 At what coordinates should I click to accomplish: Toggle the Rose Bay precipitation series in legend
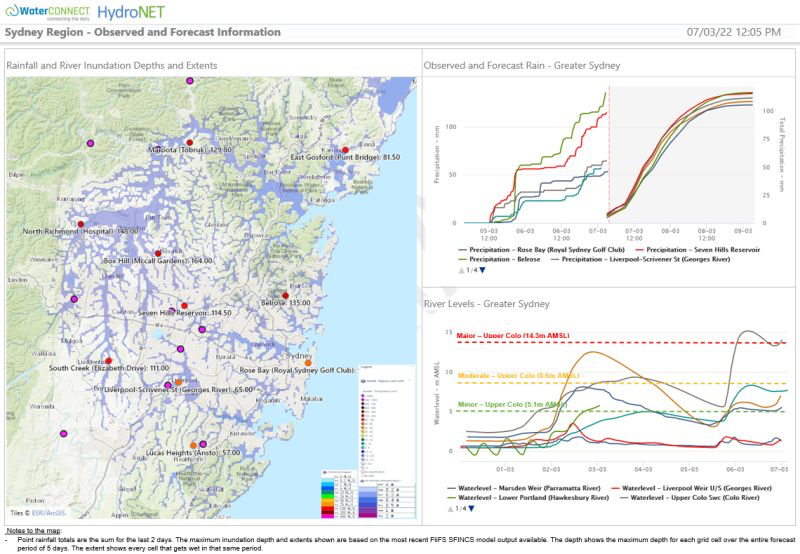(x=541, y=250)
